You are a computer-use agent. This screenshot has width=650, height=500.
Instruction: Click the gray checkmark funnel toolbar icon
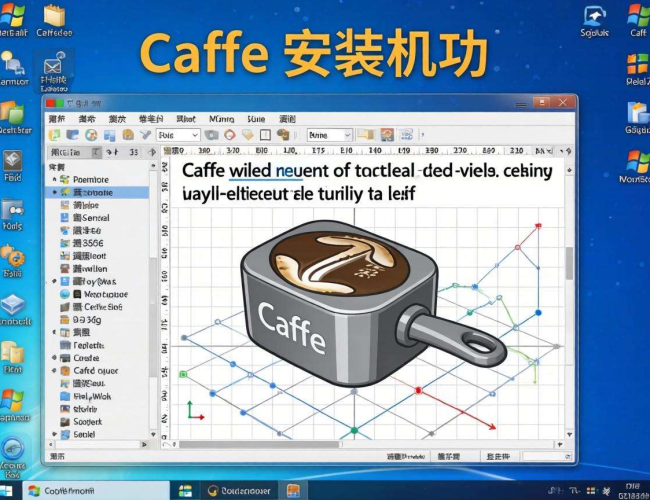tap(145, 134)
